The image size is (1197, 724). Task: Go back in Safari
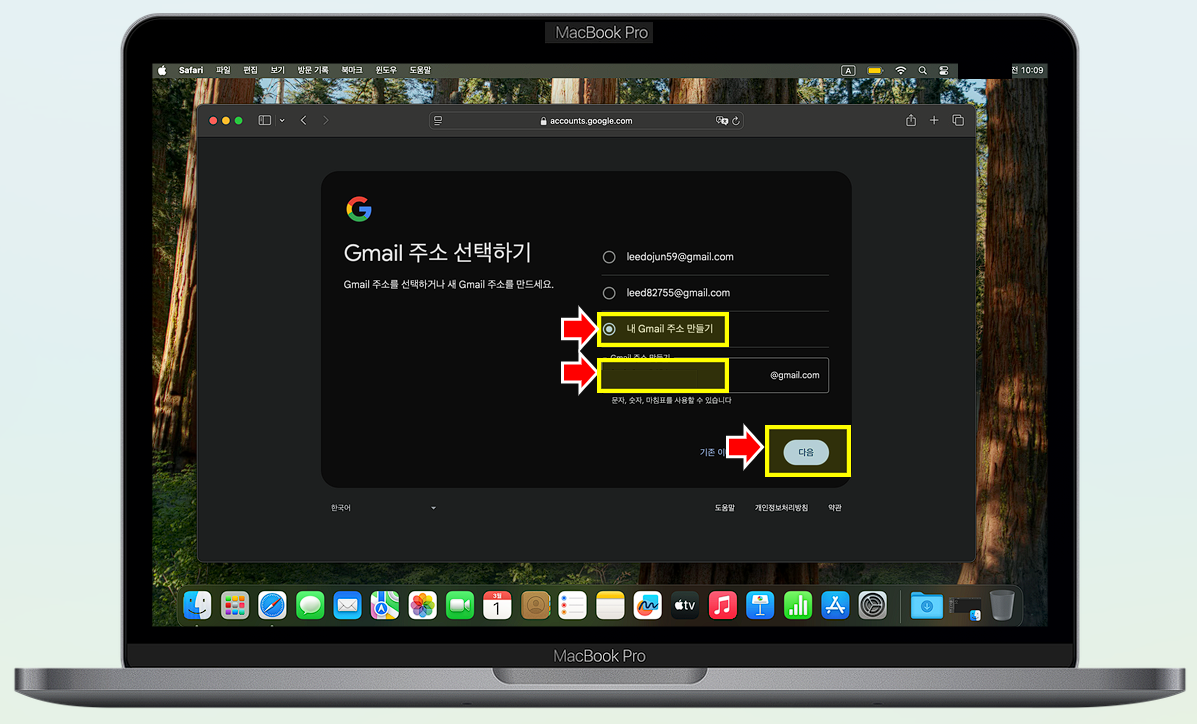pyautogui.click(x=304, y=121)
